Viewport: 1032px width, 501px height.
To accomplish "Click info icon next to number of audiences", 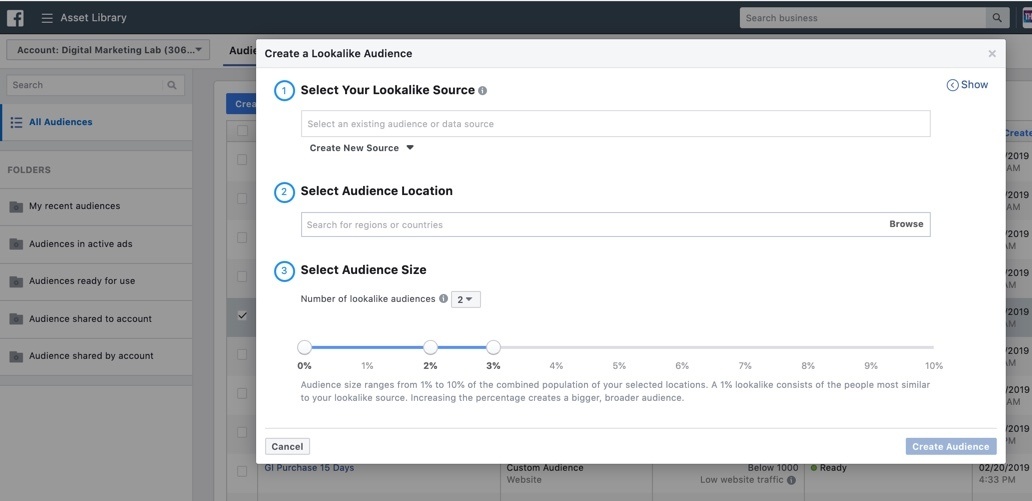I will click(x=443, y=299).
